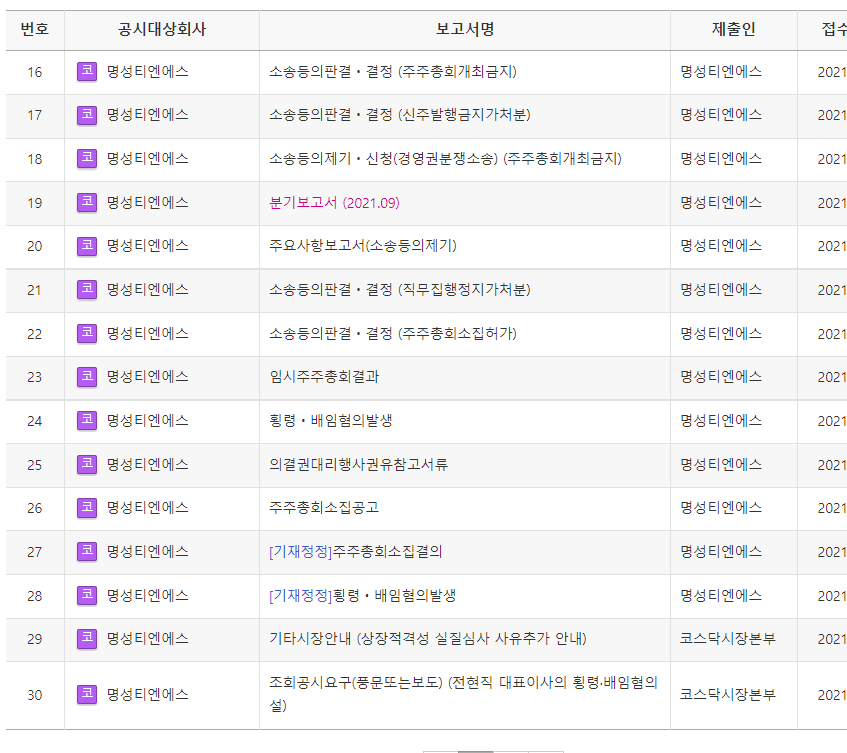Image resolution: width=847 pixels, height=753 pixels.
Task: Click company name 명성티엔에스 in row 16
Action: pos(147,72)
